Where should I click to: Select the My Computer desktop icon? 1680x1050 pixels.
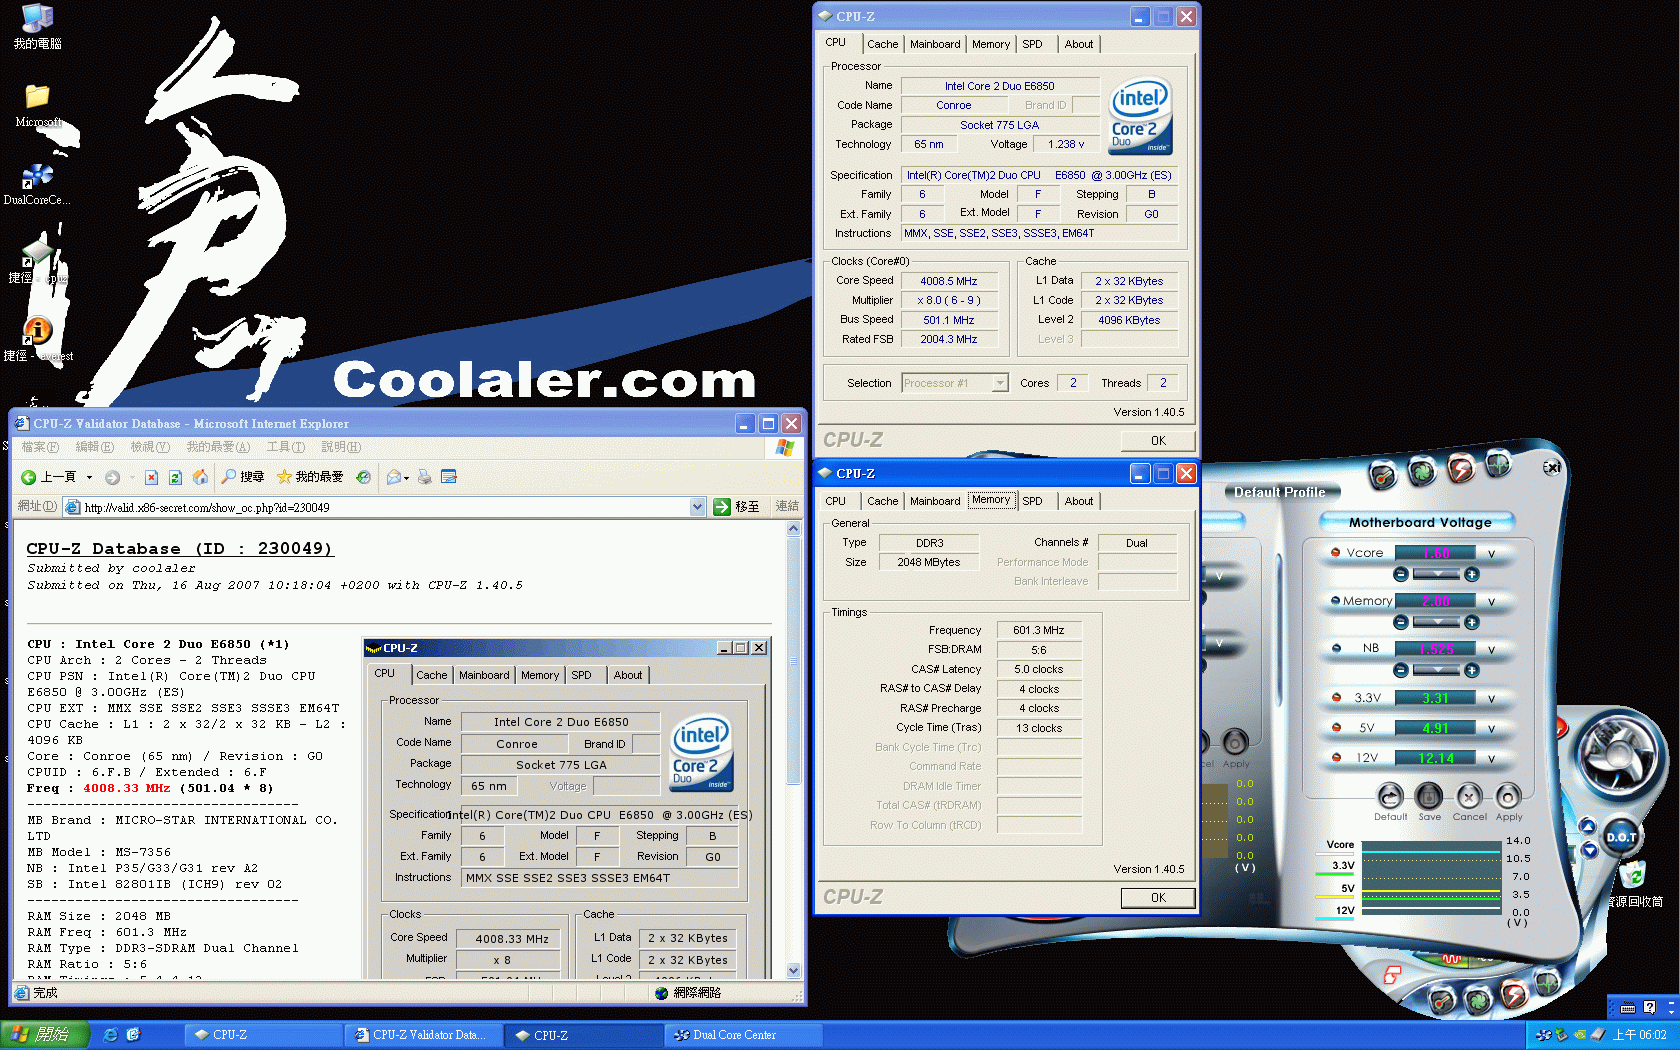tap(37, 27)
